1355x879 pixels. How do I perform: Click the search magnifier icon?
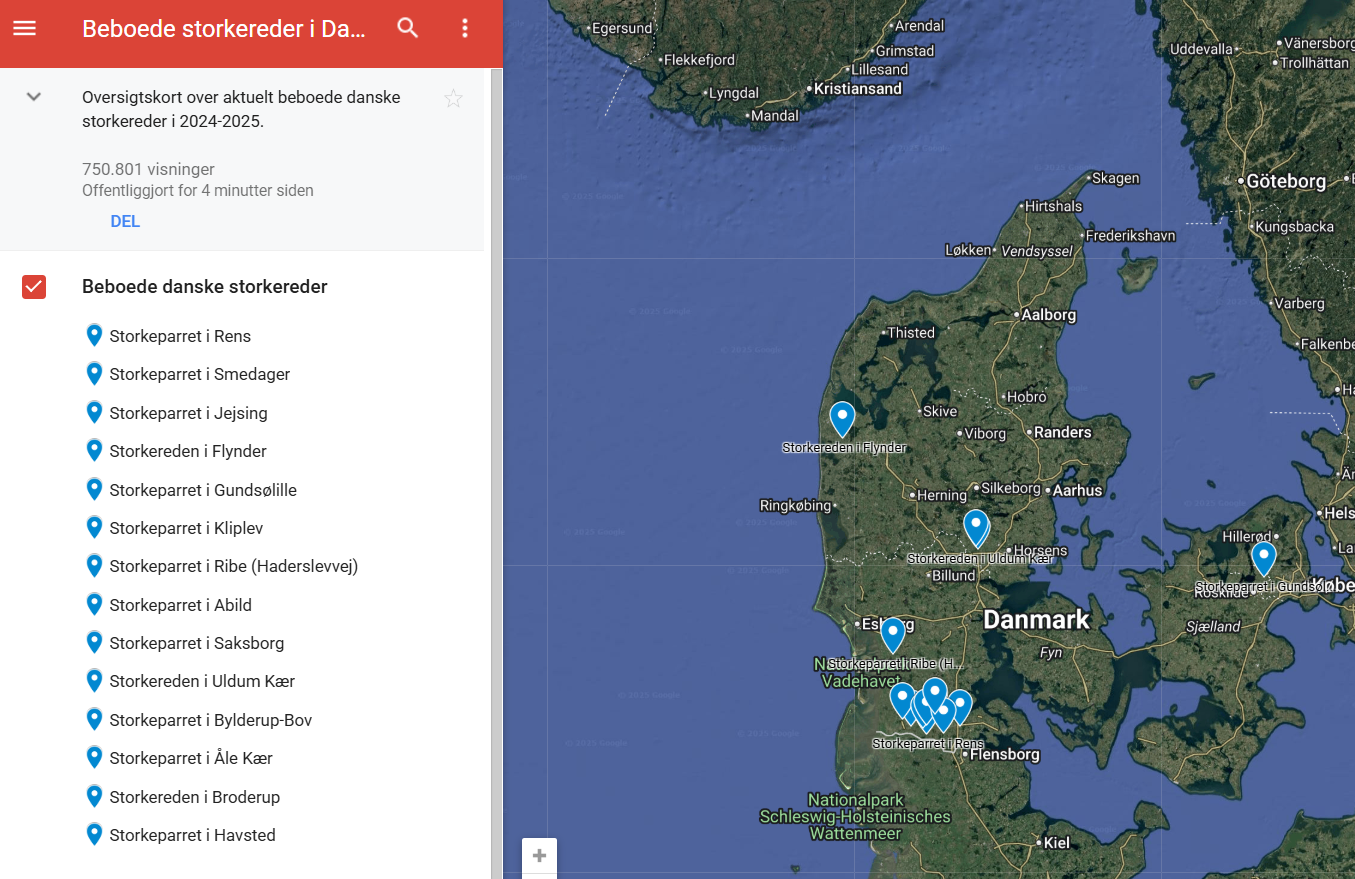407,28
